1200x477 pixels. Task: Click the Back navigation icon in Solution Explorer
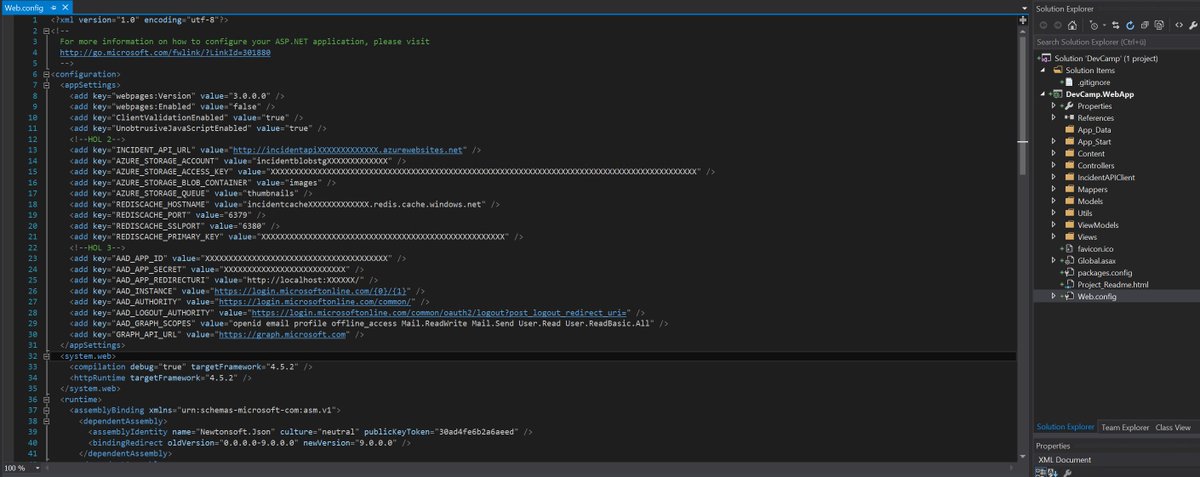[1043, 26]
